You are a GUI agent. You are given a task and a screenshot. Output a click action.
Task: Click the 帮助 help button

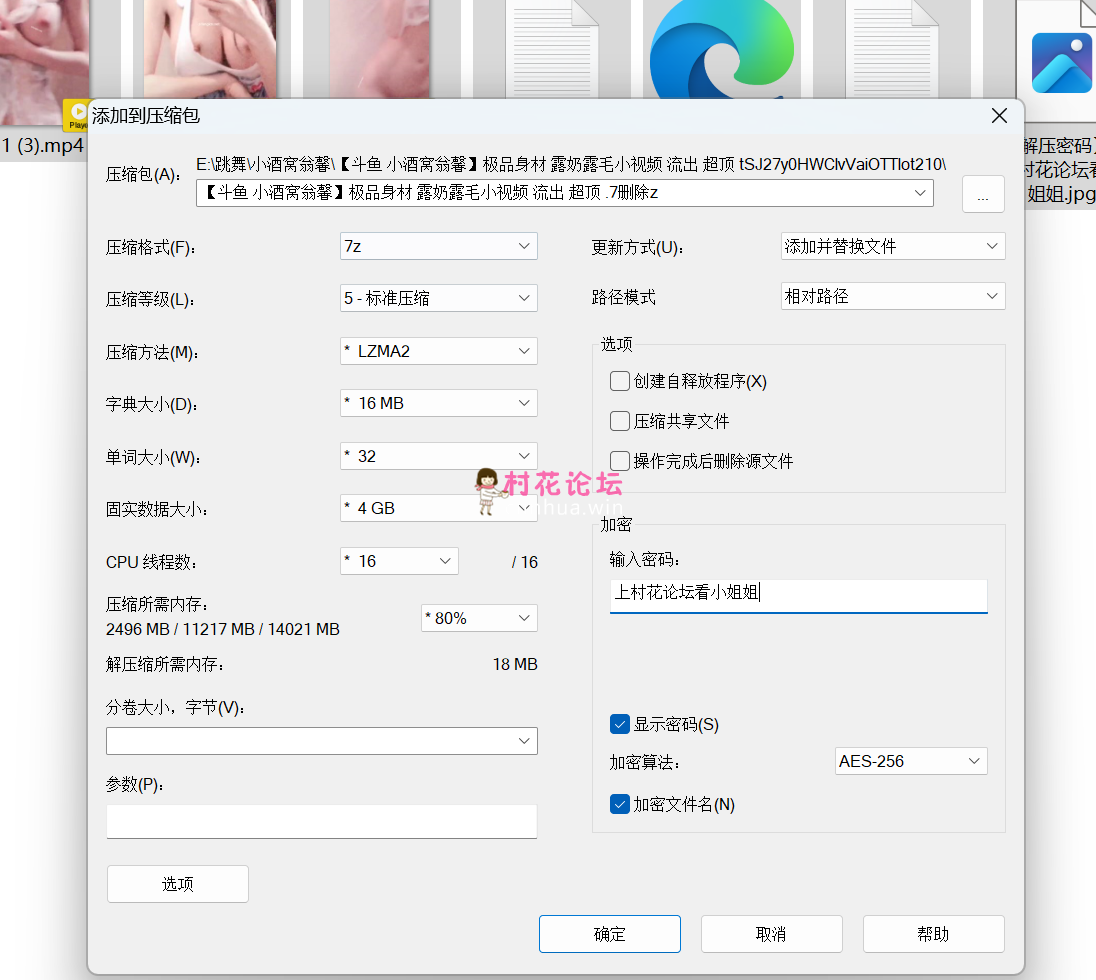[x=933, y=934]
